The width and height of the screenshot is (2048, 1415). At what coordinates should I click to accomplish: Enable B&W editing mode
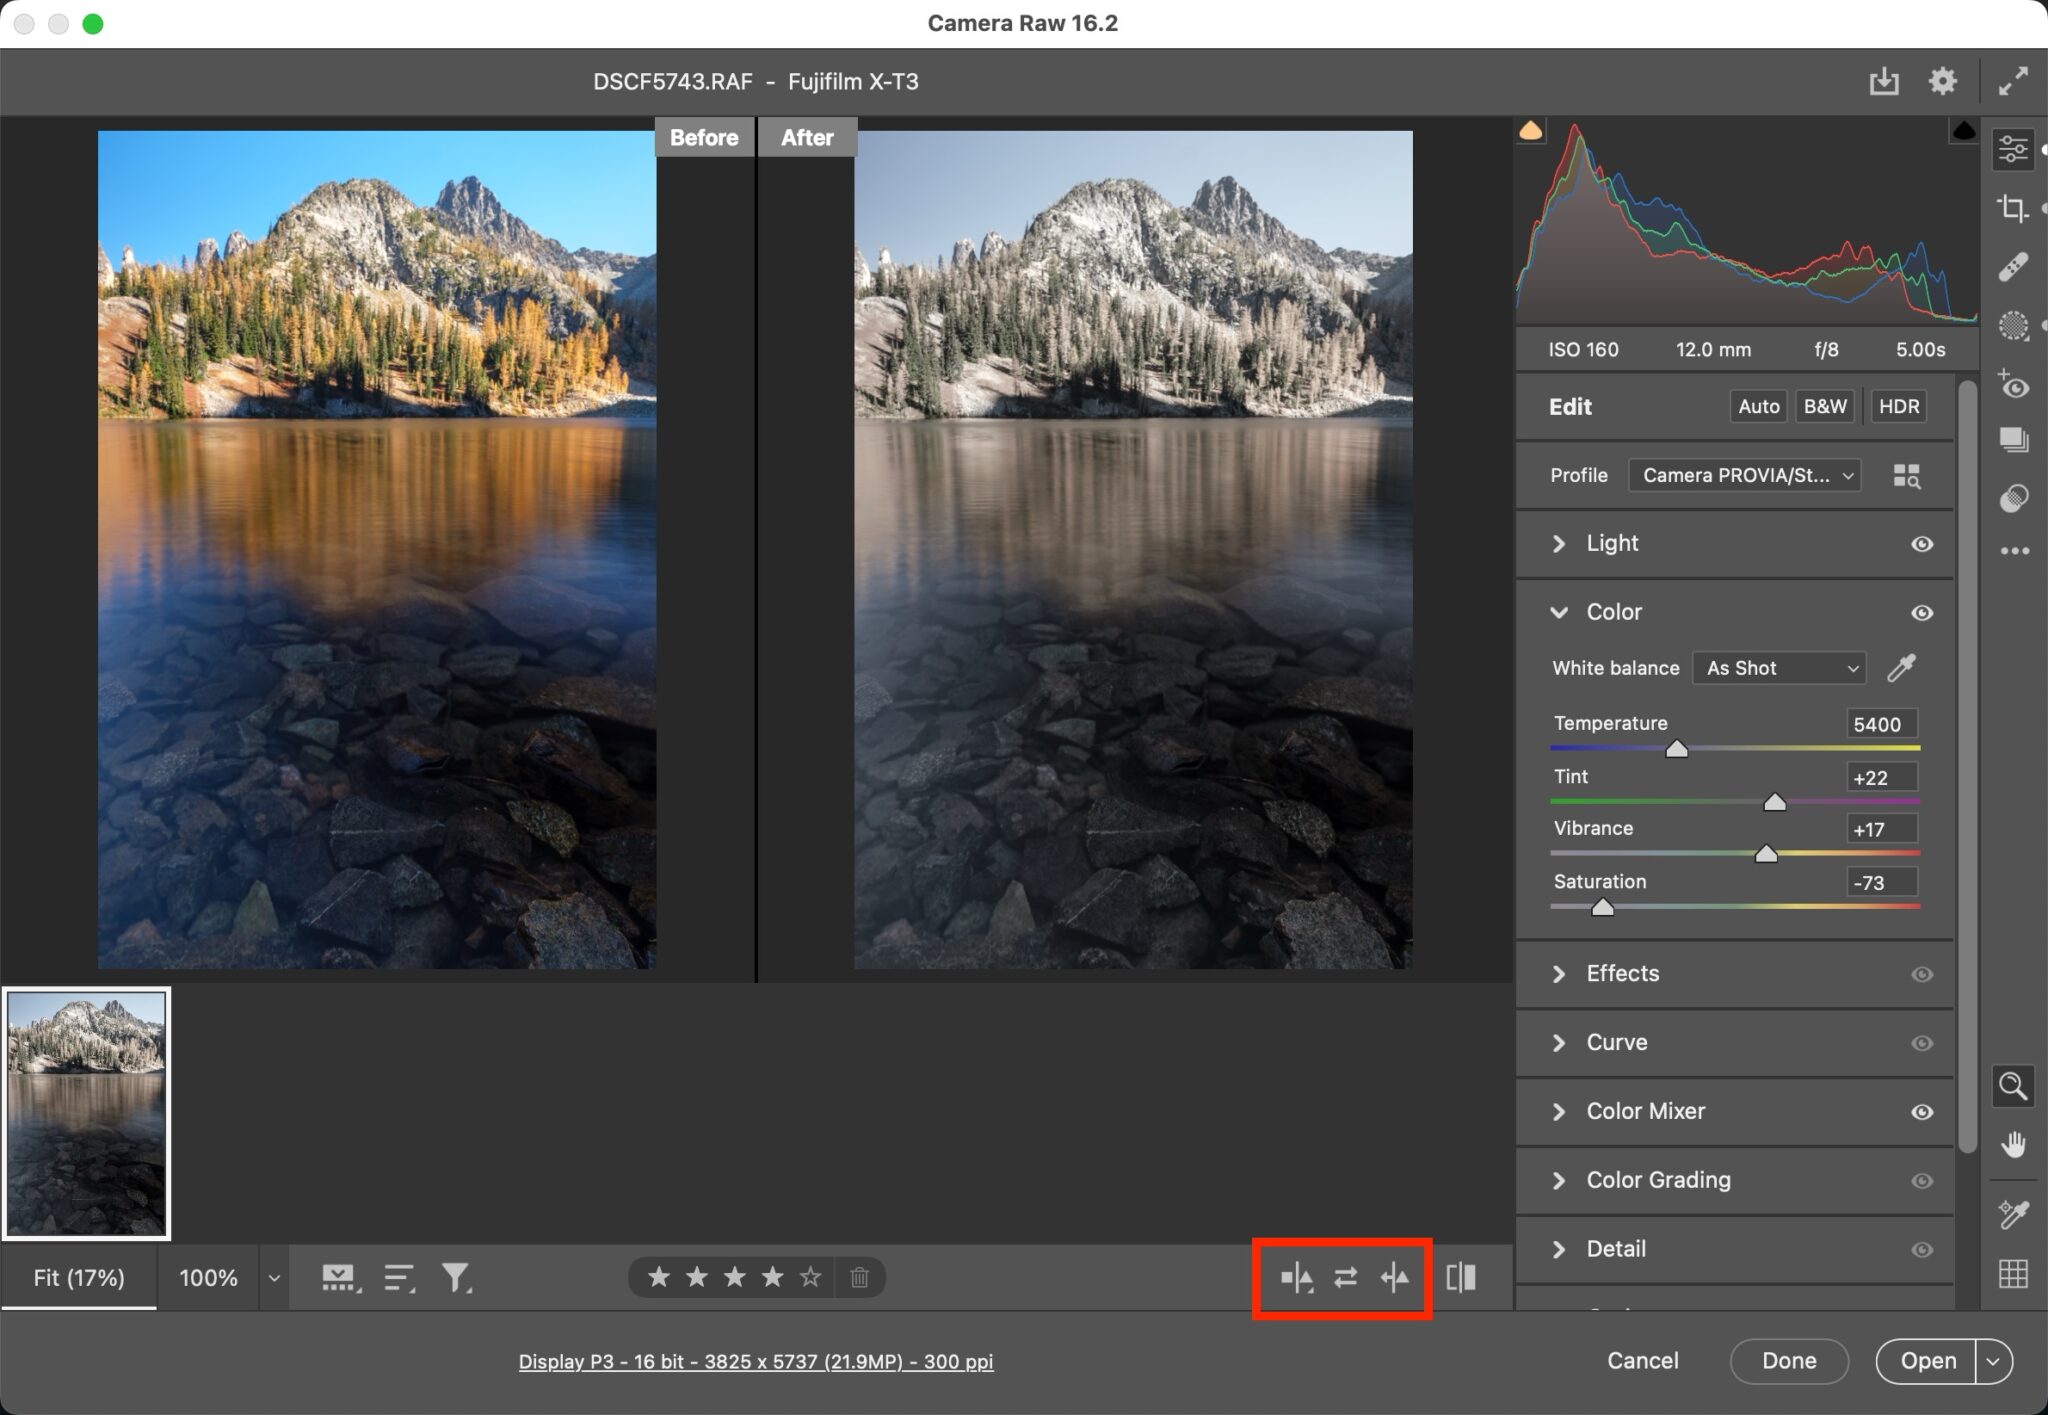tap(1824, 406)
